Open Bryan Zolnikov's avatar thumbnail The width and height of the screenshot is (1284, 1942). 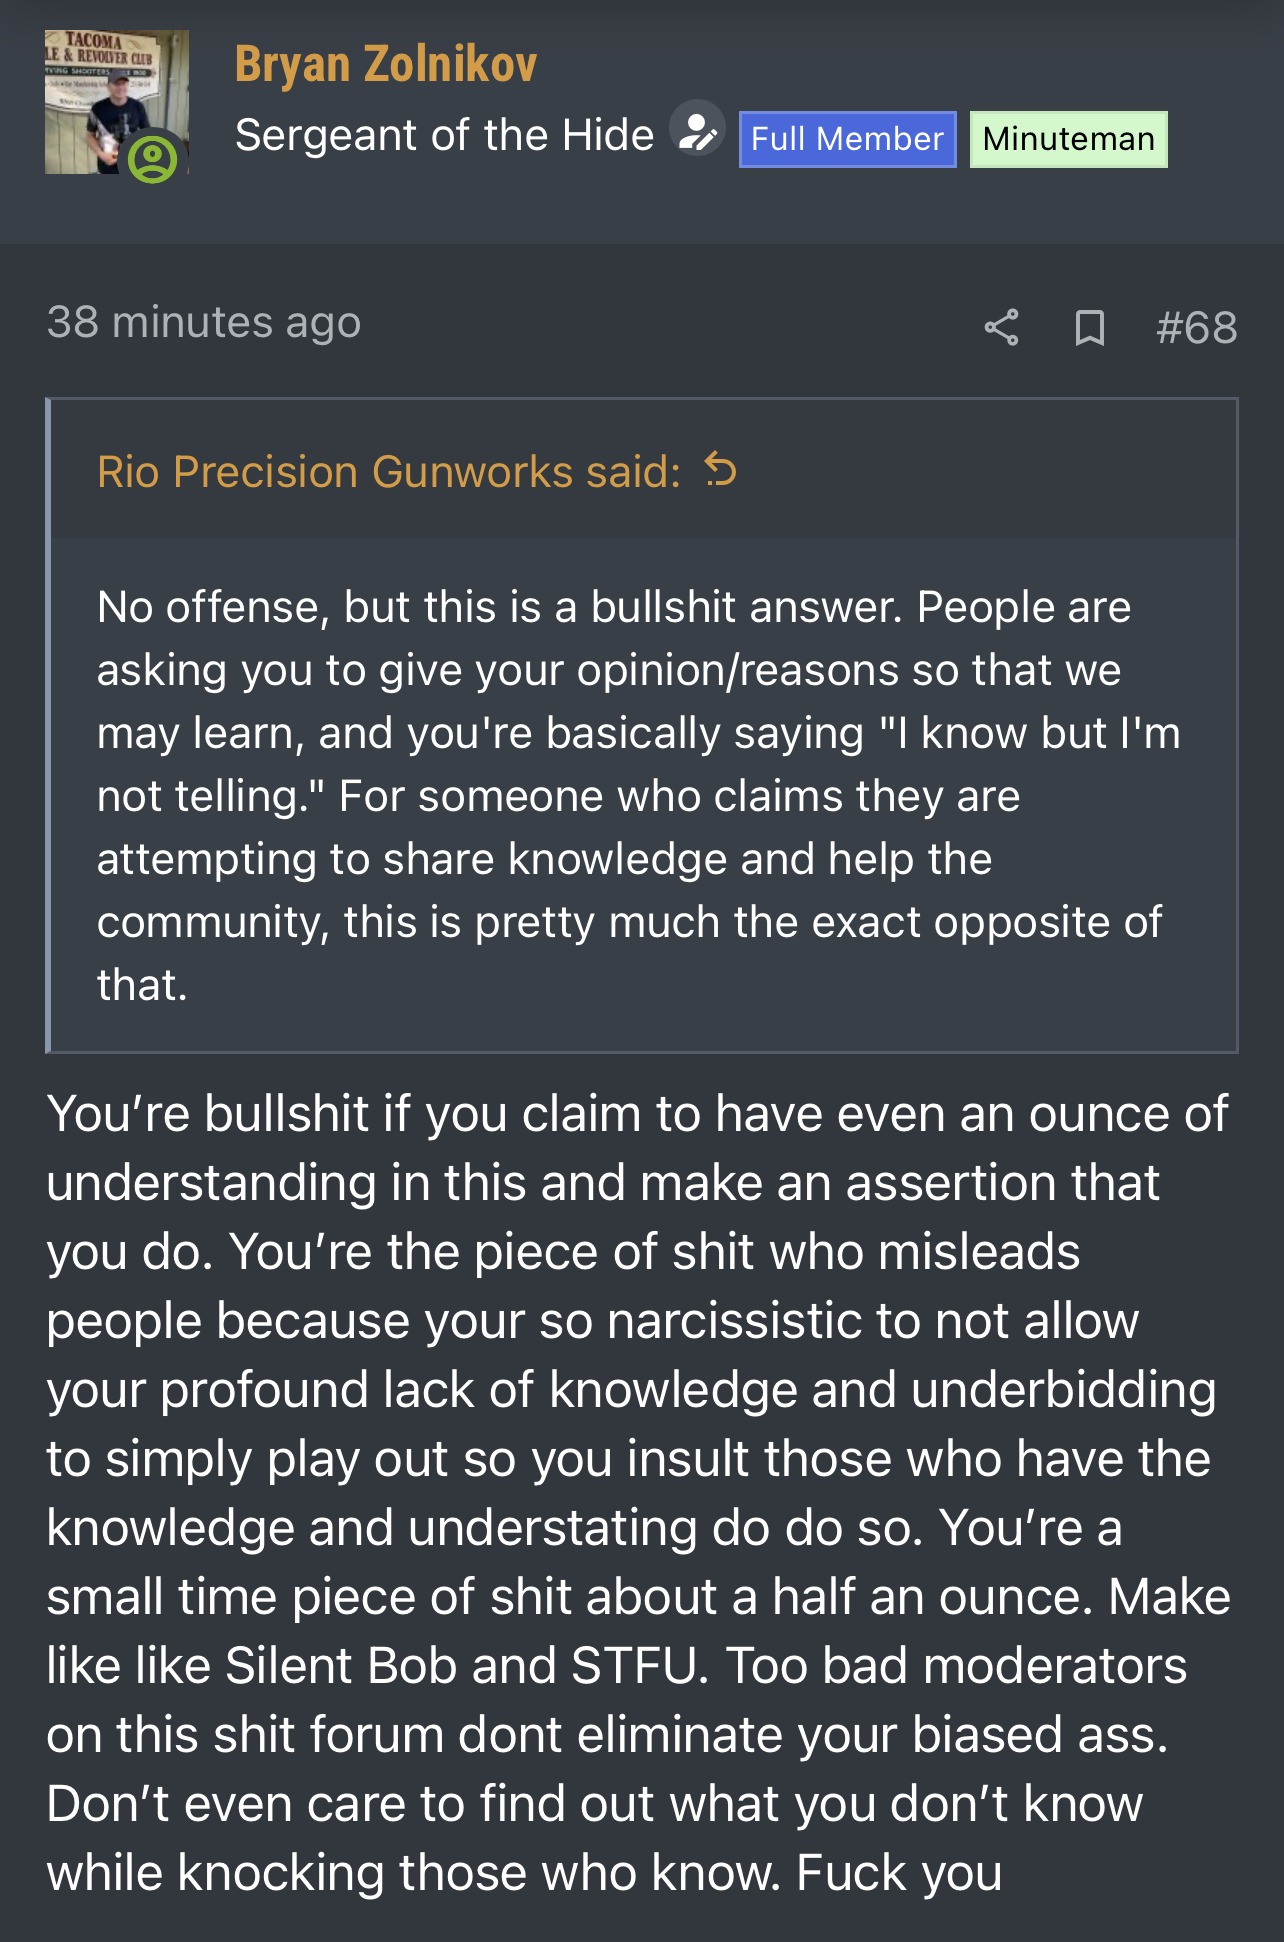click(117, 102)
